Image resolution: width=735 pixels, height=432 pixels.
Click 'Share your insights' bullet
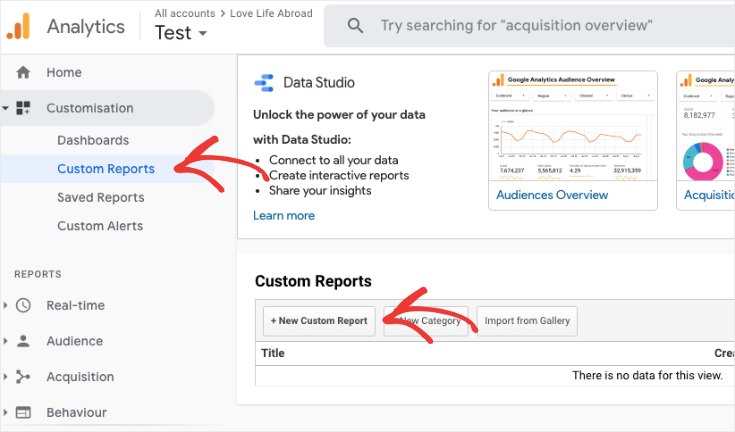point(320,191)
